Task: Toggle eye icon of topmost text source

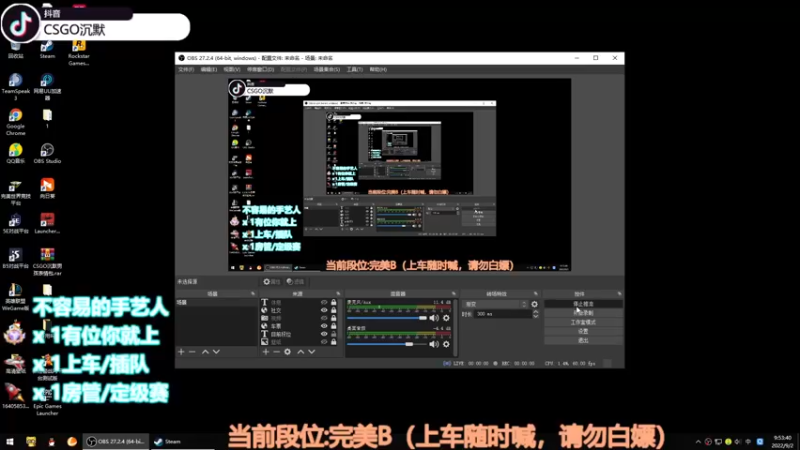Action: coord(324,303)
